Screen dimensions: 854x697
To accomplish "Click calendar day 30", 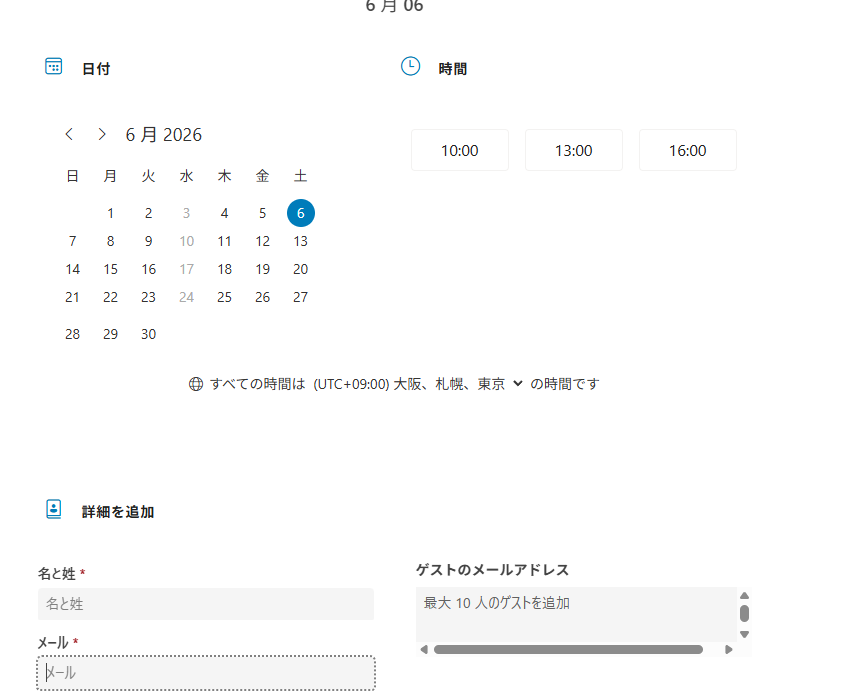I will [149, 334].
